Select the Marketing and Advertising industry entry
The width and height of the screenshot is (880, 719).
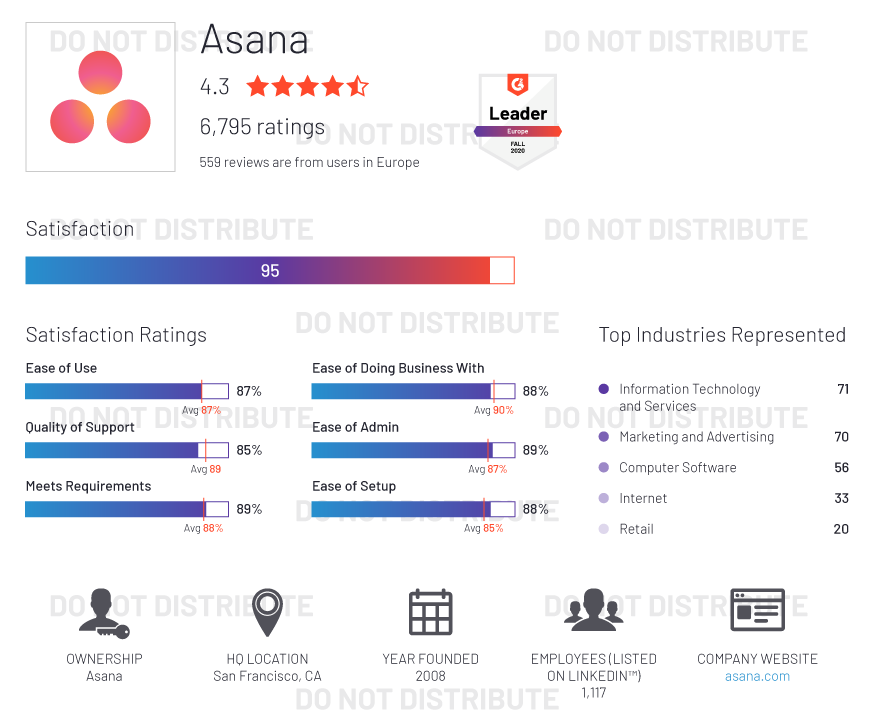[x=696, y=437]
